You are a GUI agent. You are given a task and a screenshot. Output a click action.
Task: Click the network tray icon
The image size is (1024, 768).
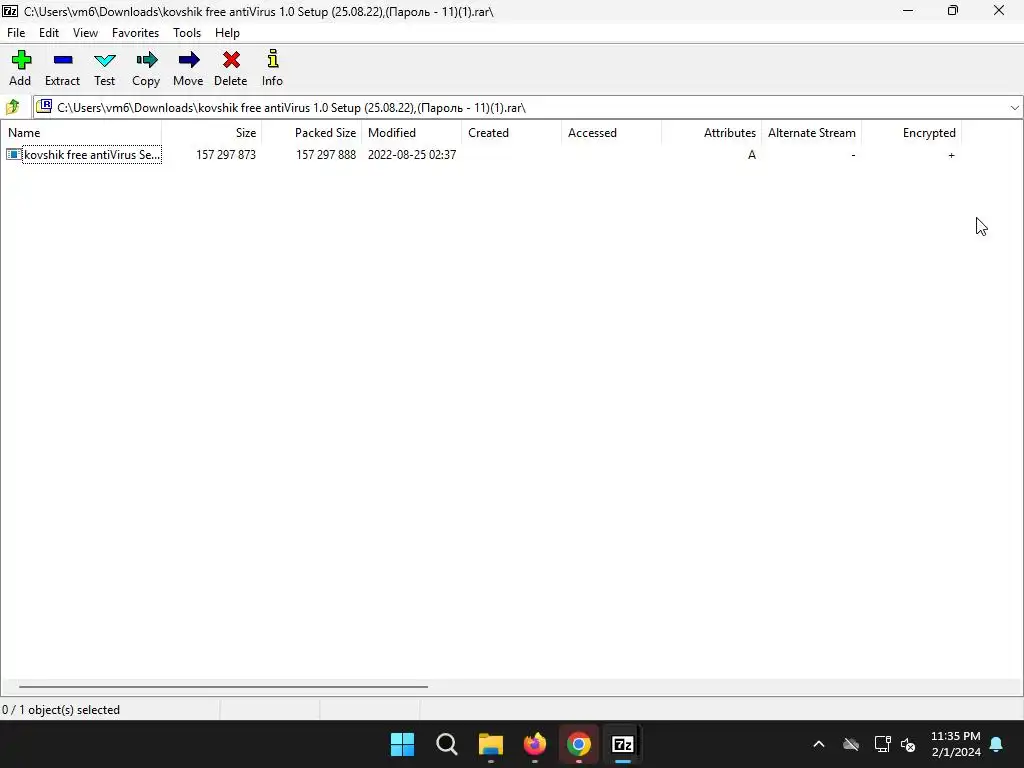(x=882, y=744)
